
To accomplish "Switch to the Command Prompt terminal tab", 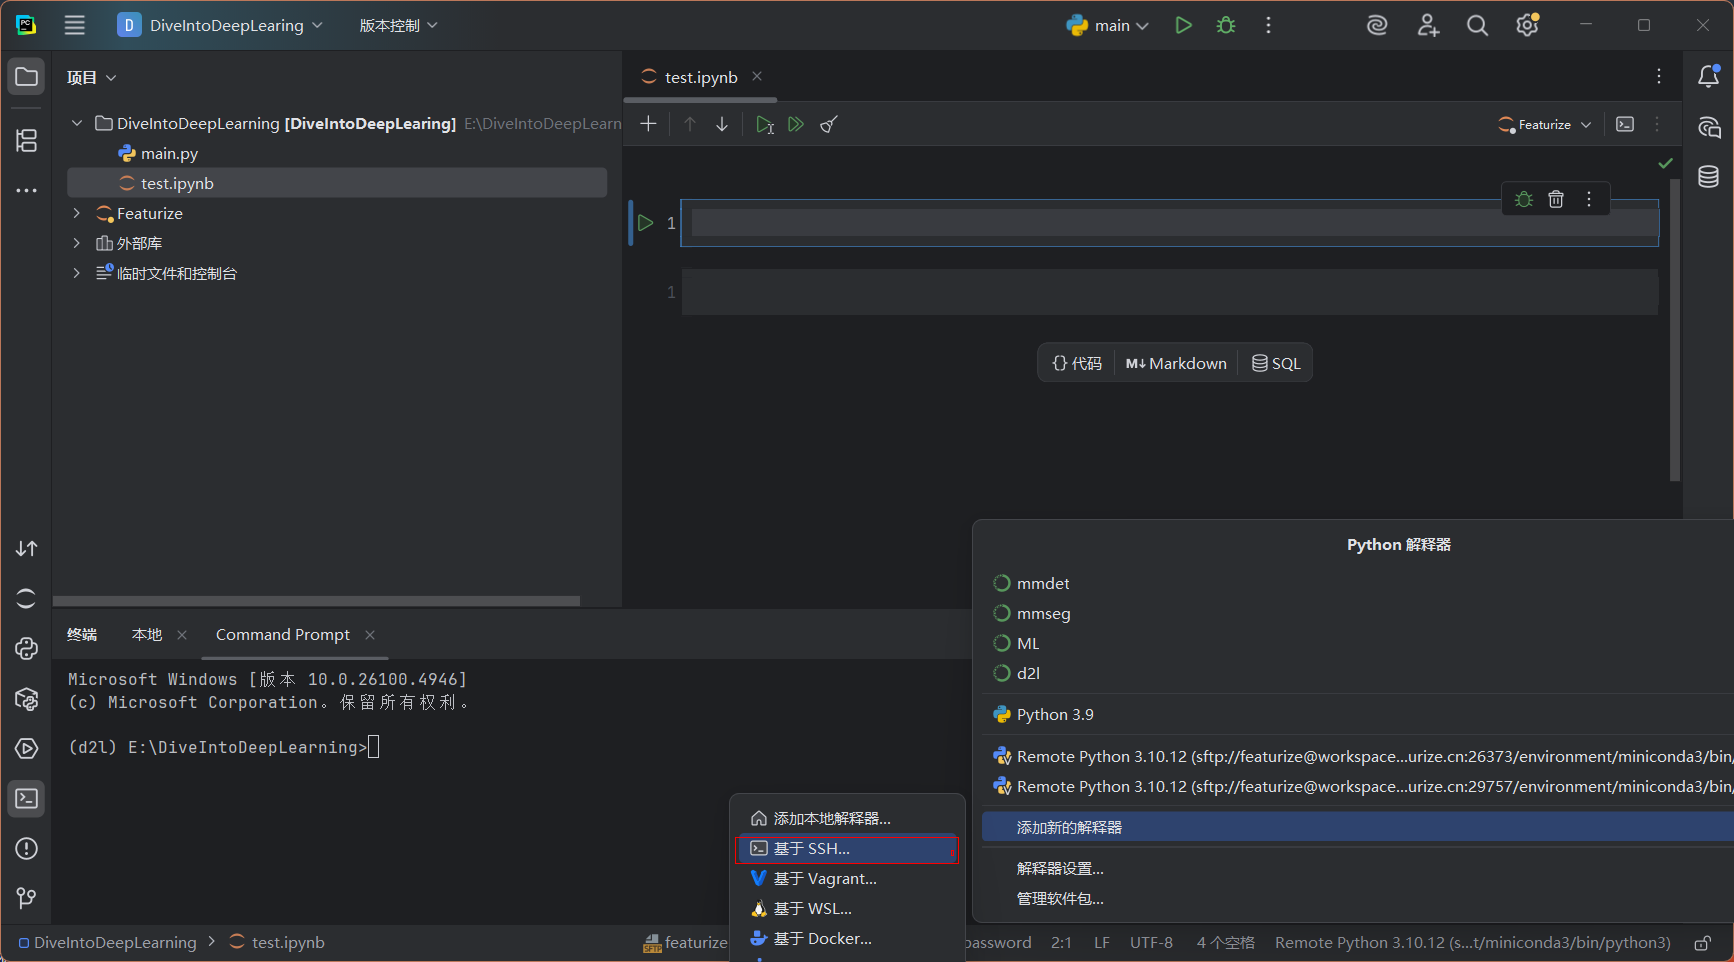I will 283,635.
